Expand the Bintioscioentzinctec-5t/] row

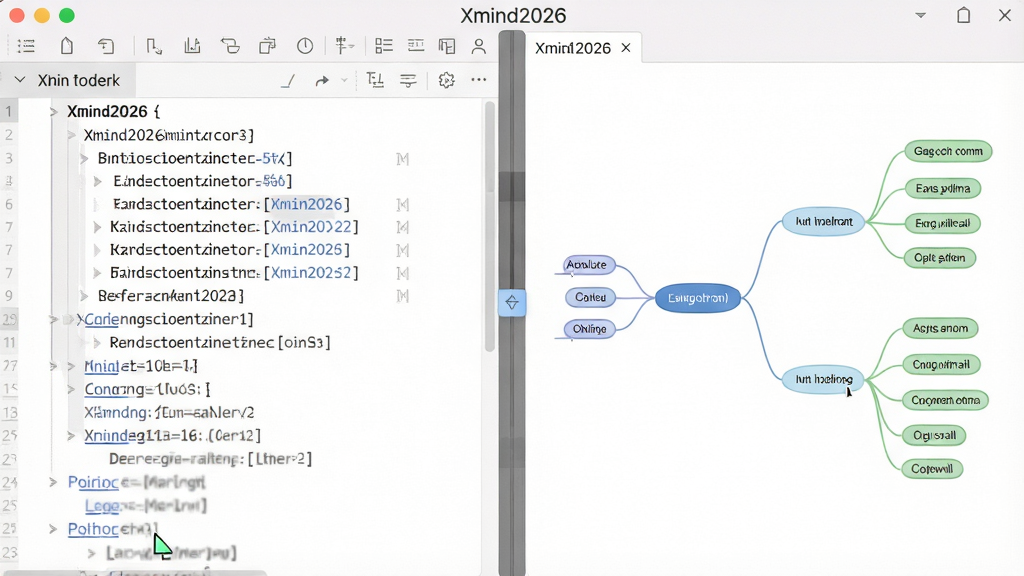(84, 159)
